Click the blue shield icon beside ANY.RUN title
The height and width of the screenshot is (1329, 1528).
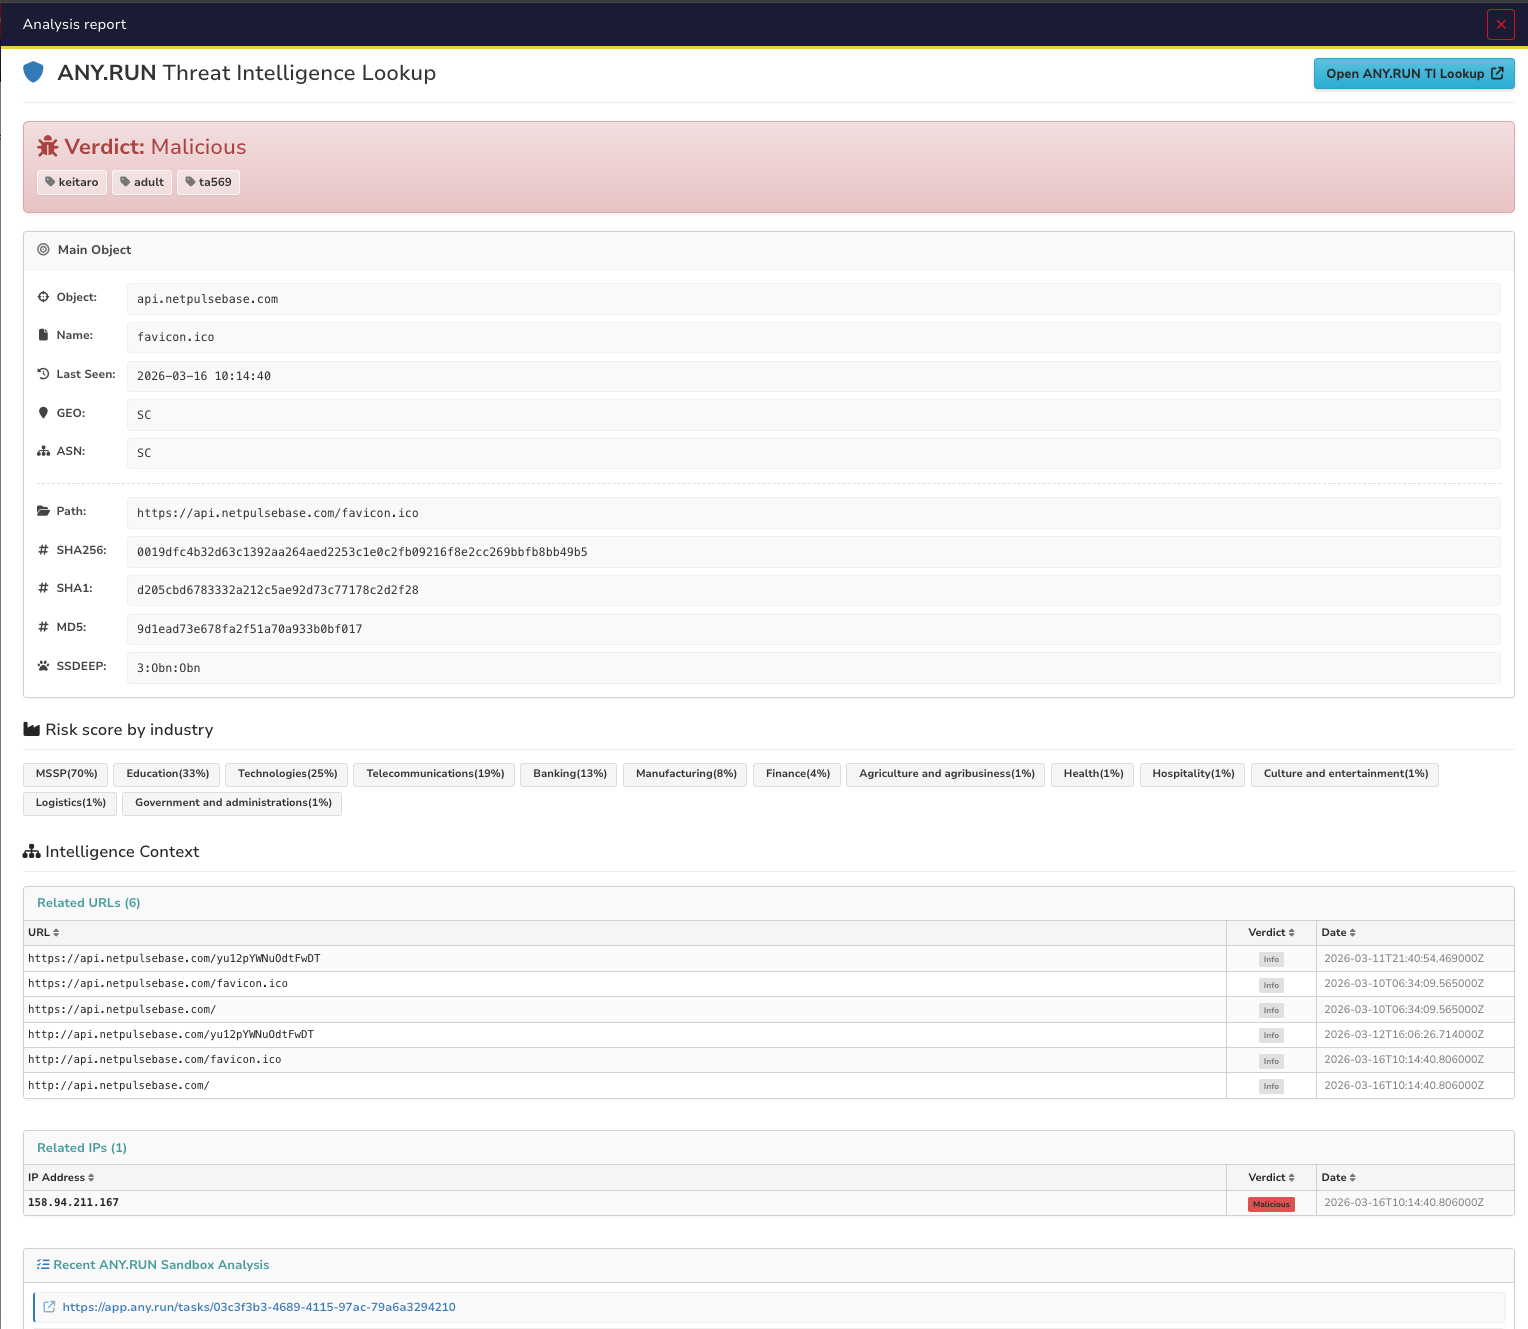33,72
